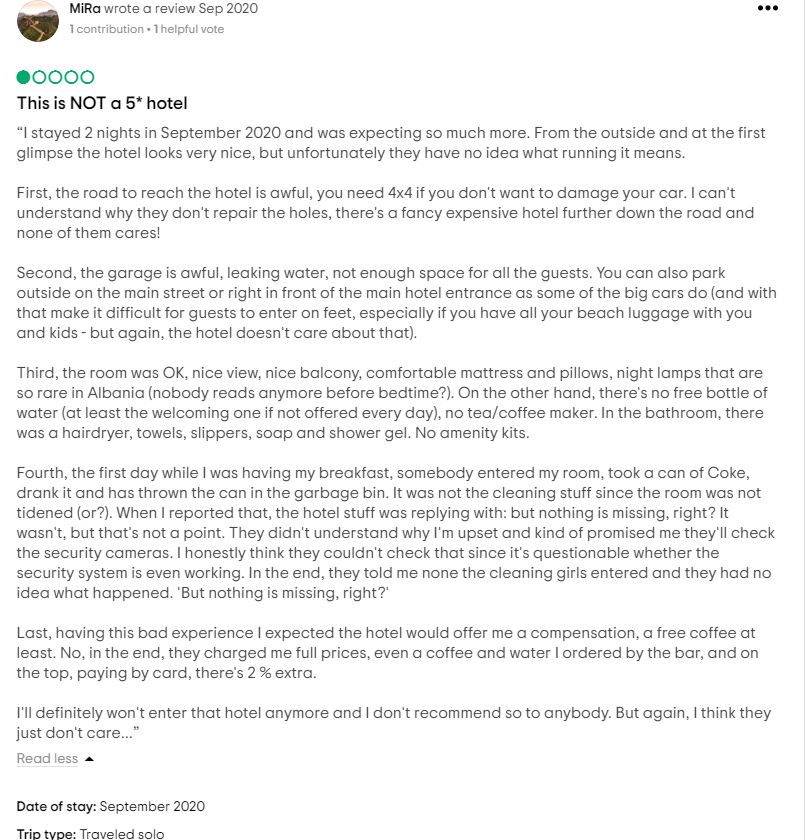Click the paragraph starting with "Second, the garage"
Image resolution: width=805 pixels, height=840 pixels.
pyautogui.click(x=385, y=303)
